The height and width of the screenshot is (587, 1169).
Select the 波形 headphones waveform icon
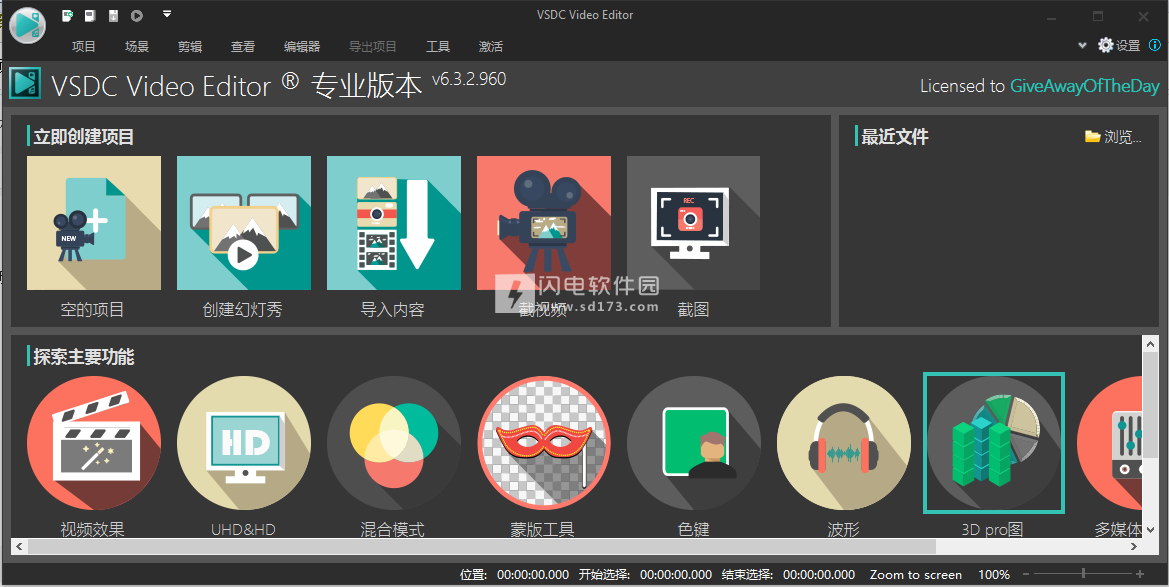[843, 443]
